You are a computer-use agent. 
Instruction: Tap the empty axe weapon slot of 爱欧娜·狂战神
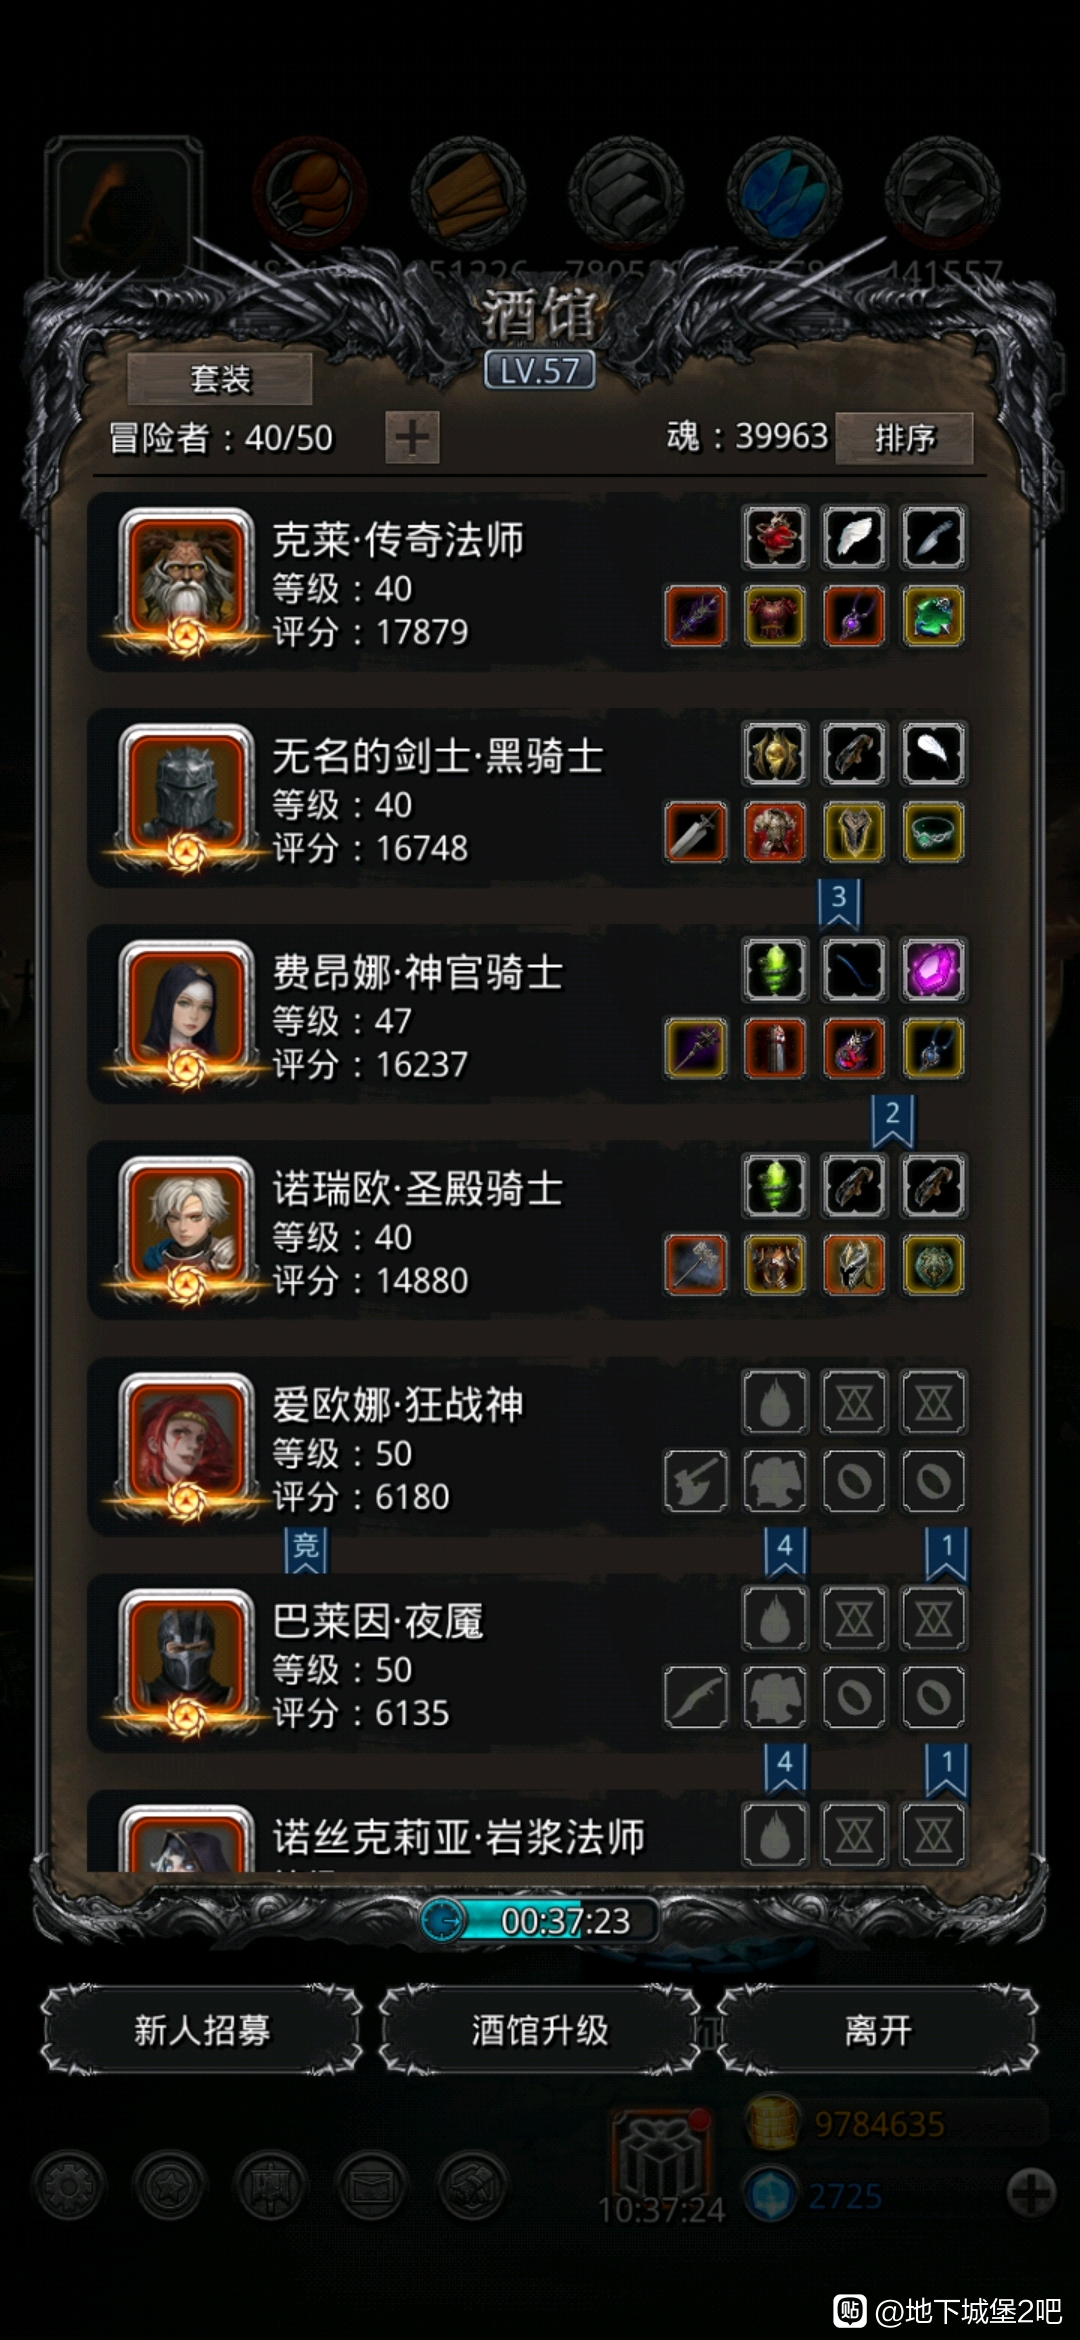click(x=696, y=1480)
